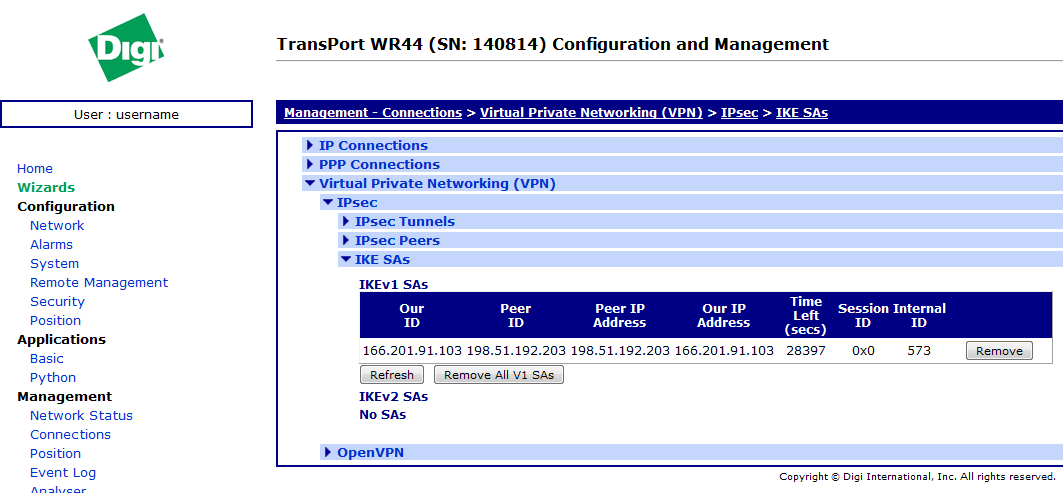Collapse the Virtual Private Networking (VPN) section

436,183
